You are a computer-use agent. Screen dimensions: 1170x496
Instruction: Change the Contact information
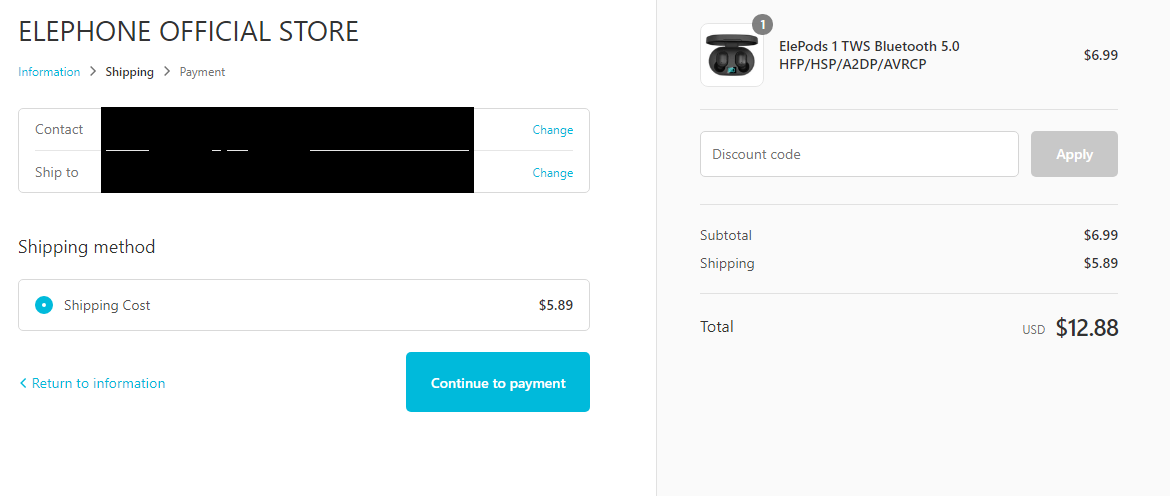(x=553, y=130)
